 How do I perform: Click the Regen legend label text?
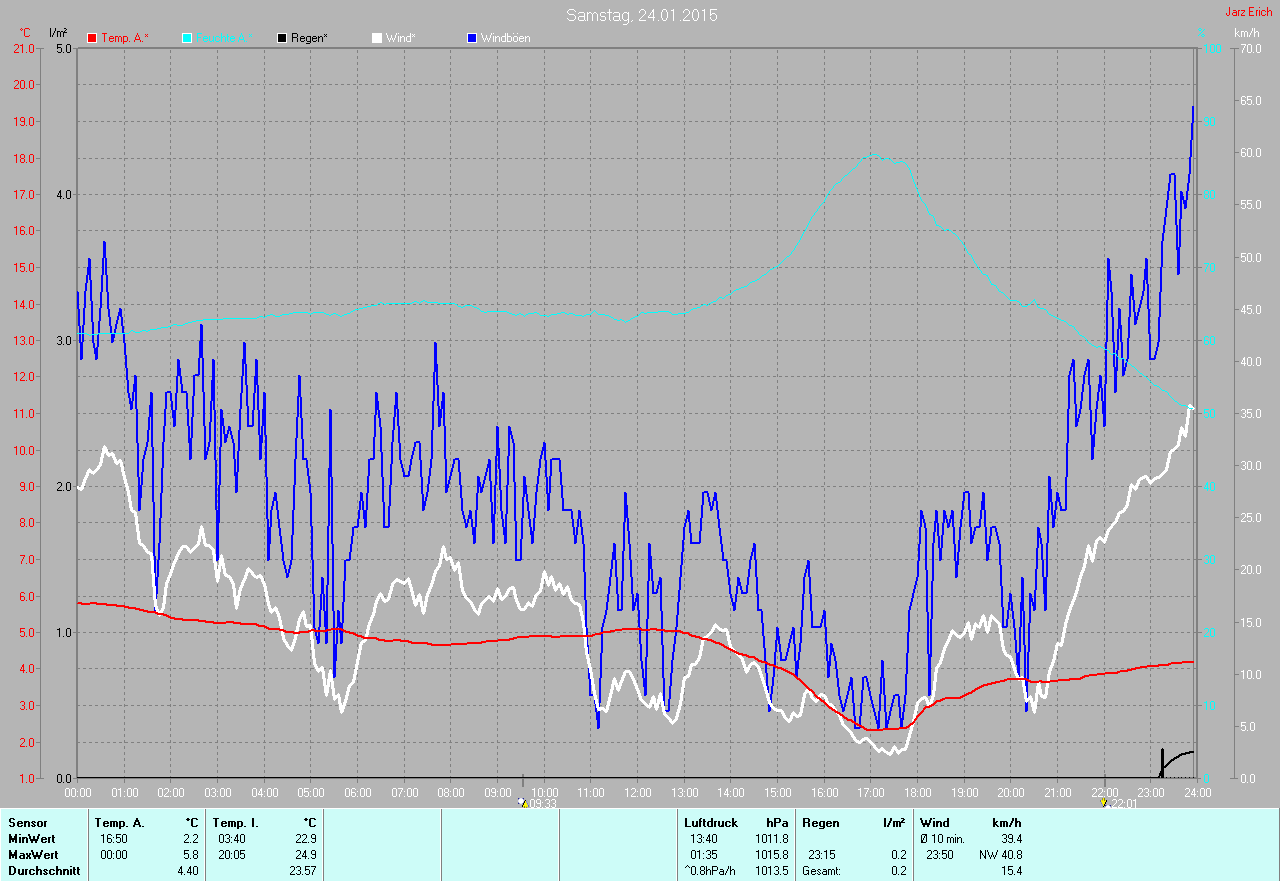316,38
